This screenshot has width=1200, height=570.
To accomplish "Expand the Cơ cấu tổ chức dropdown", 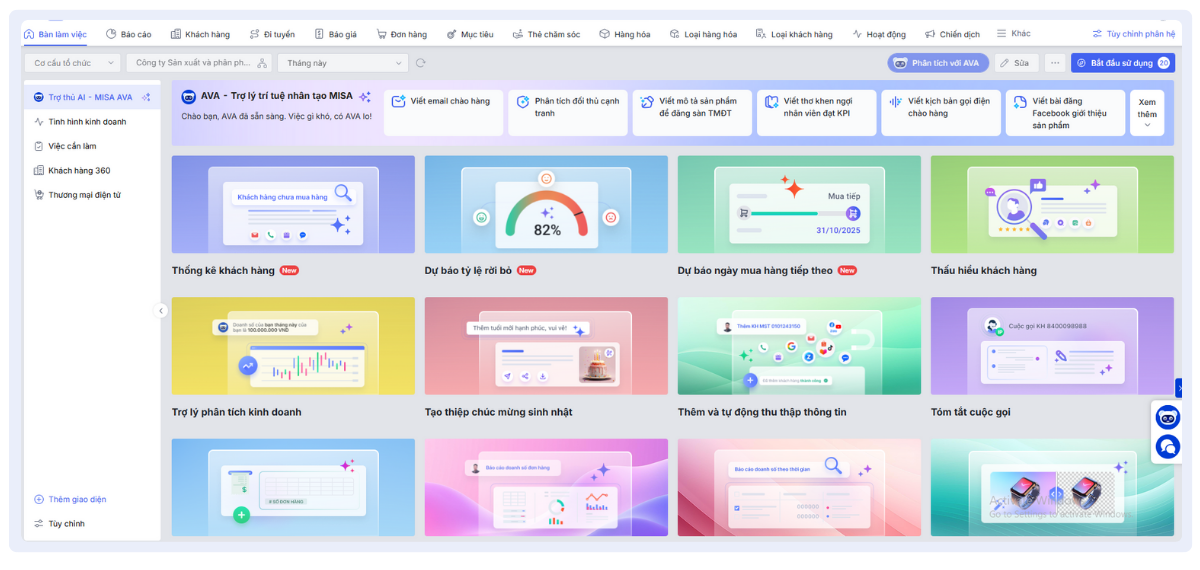I will point(72,63).
